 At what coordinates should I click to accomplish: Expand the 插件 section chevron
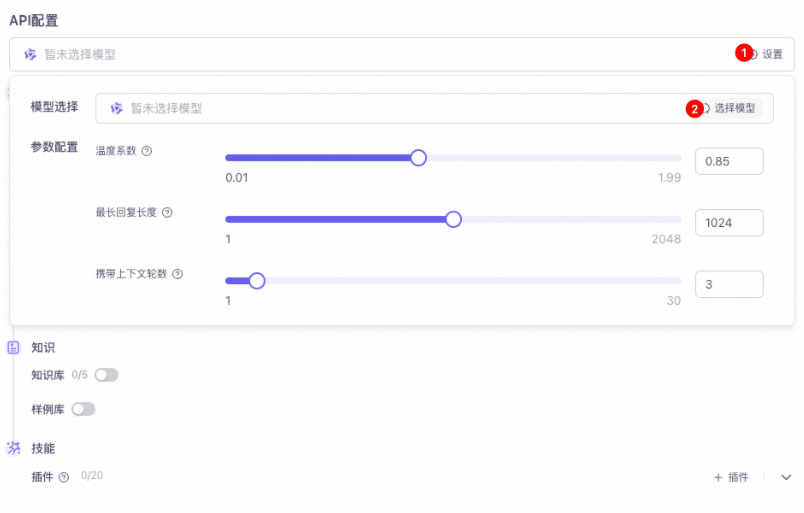coord(786,478)
